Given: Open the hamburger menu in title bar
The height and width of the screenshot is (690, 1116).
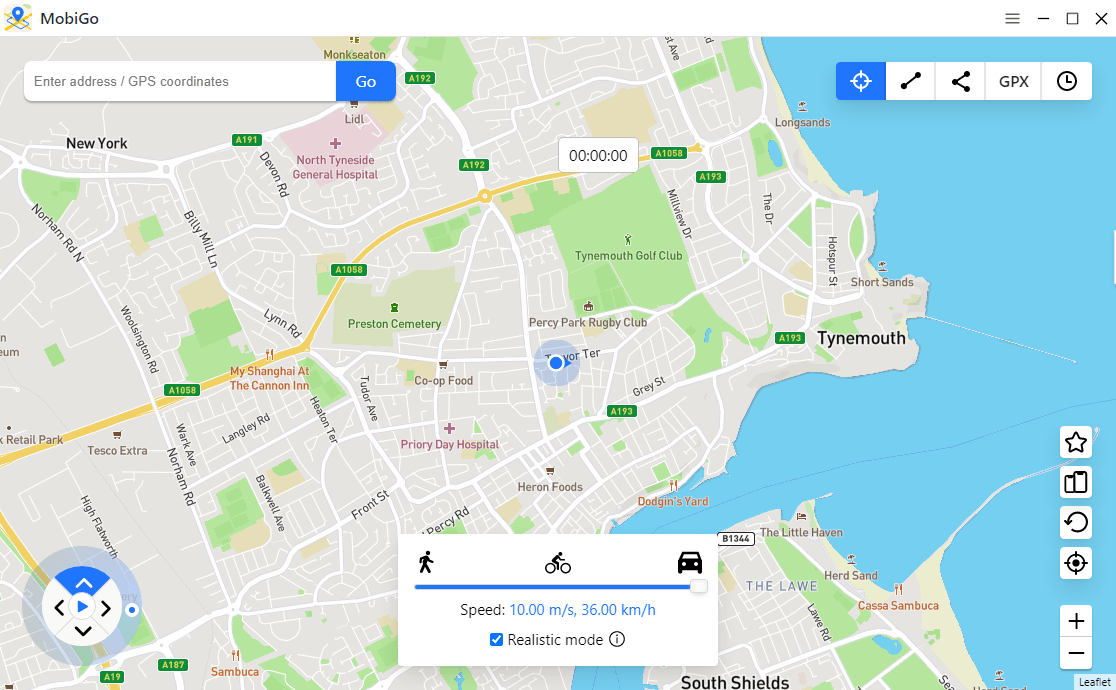Looking at the screenshot, I should [1012, 19].
